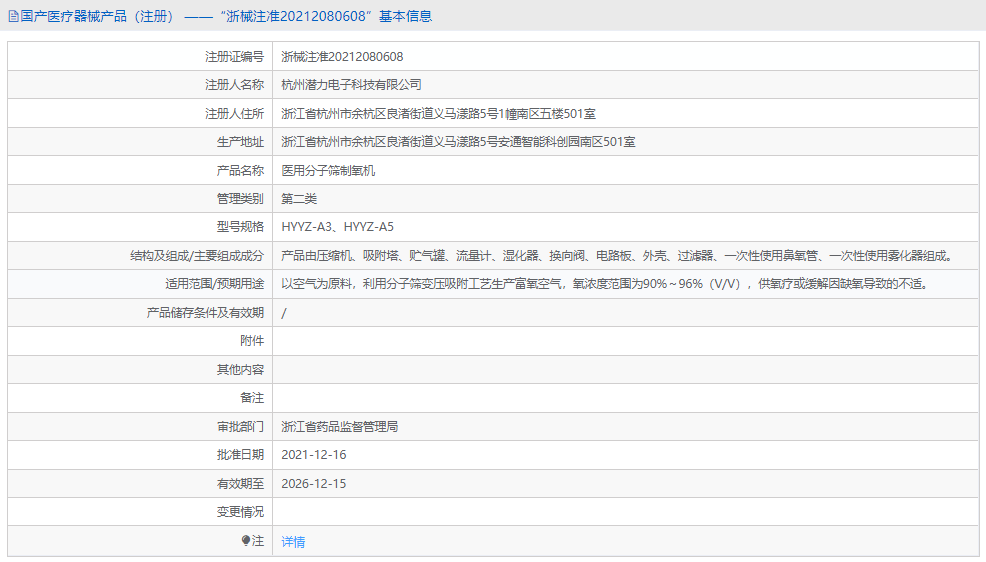Click the 注册人名称 row label
This screenshot has width=986, height=562.
click(x=234, y=85)
